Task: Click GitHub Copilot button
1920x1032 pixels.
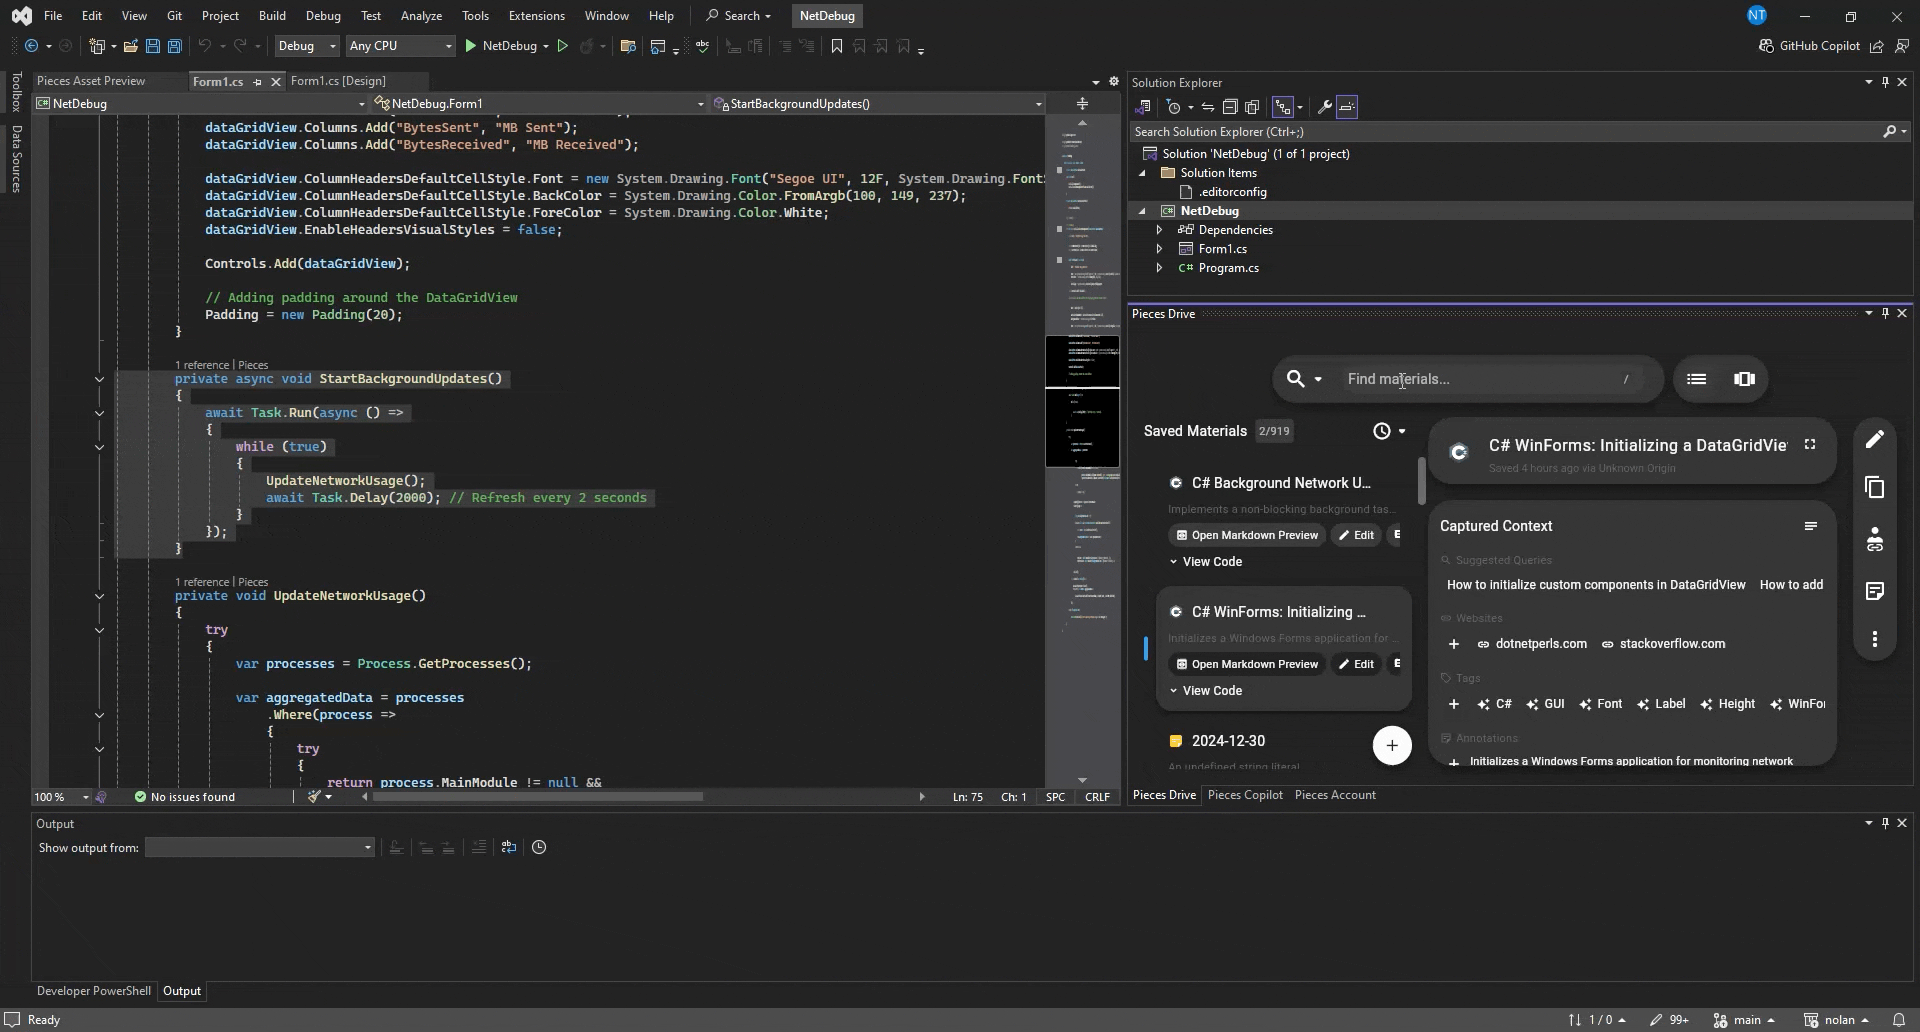Action: (x=1810, y=46)
